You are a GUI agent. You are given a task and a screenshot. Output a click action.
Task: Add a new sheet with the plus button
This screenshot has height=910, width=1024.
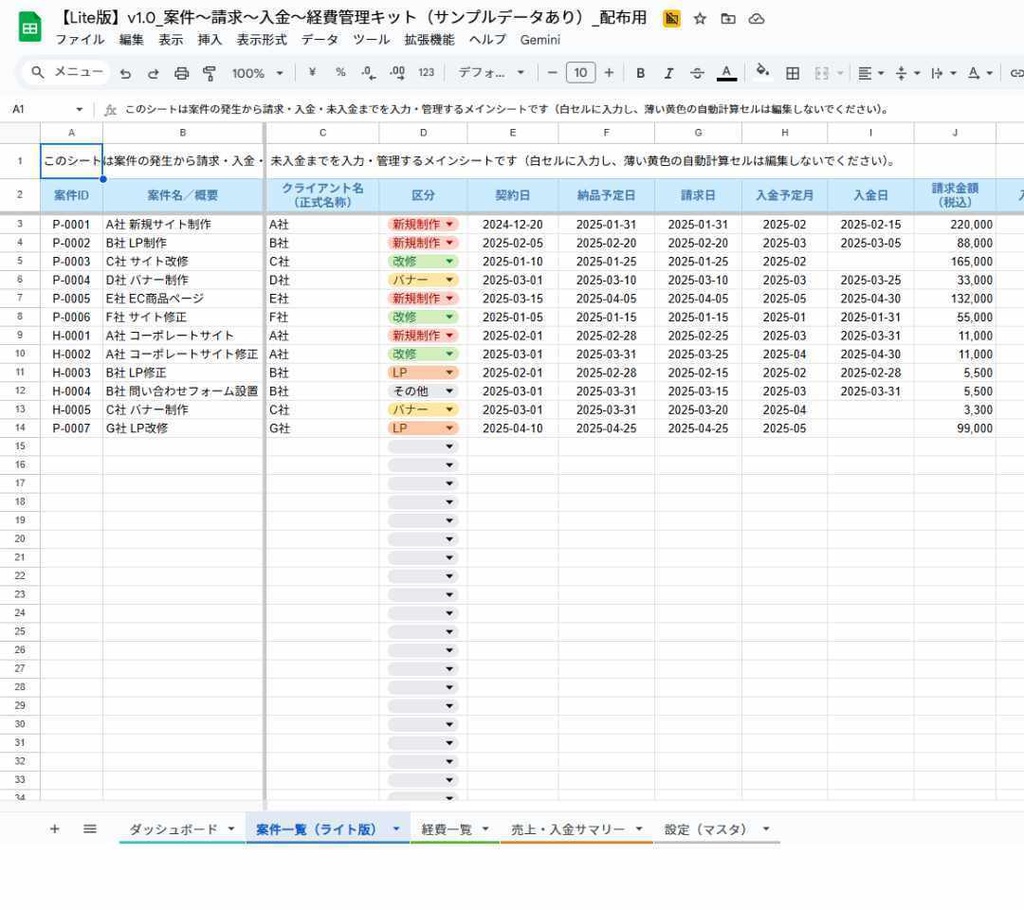pos(55,829)
